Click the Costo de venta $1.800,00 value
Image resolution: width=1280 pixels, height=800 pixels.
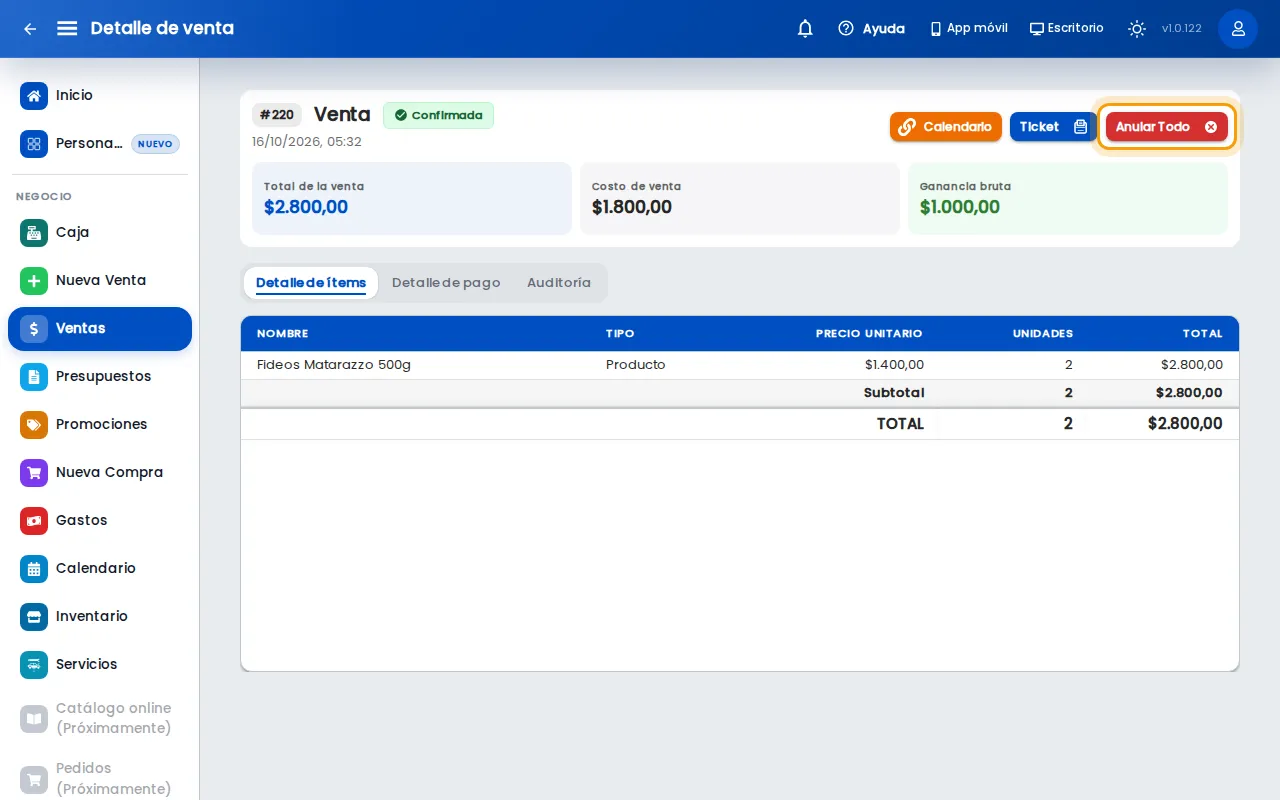[x=632, y=208]
